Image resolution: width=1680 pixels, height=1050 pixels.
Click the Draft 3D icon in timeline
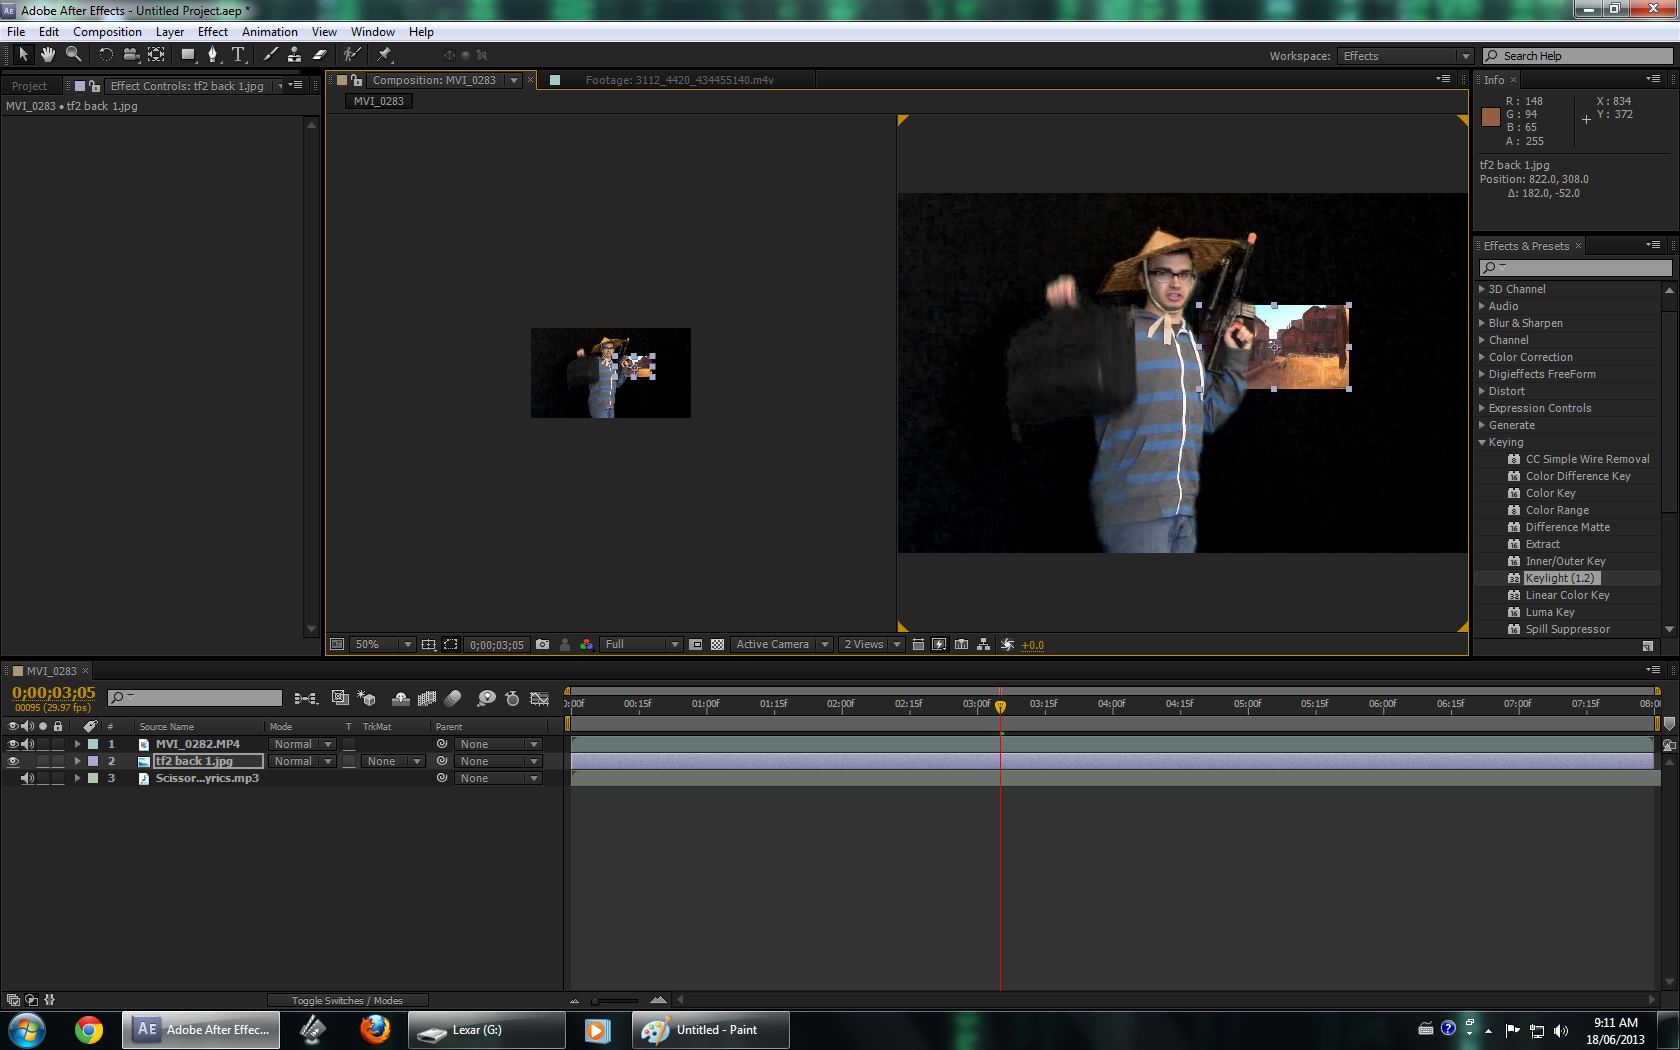coord(367,698)
